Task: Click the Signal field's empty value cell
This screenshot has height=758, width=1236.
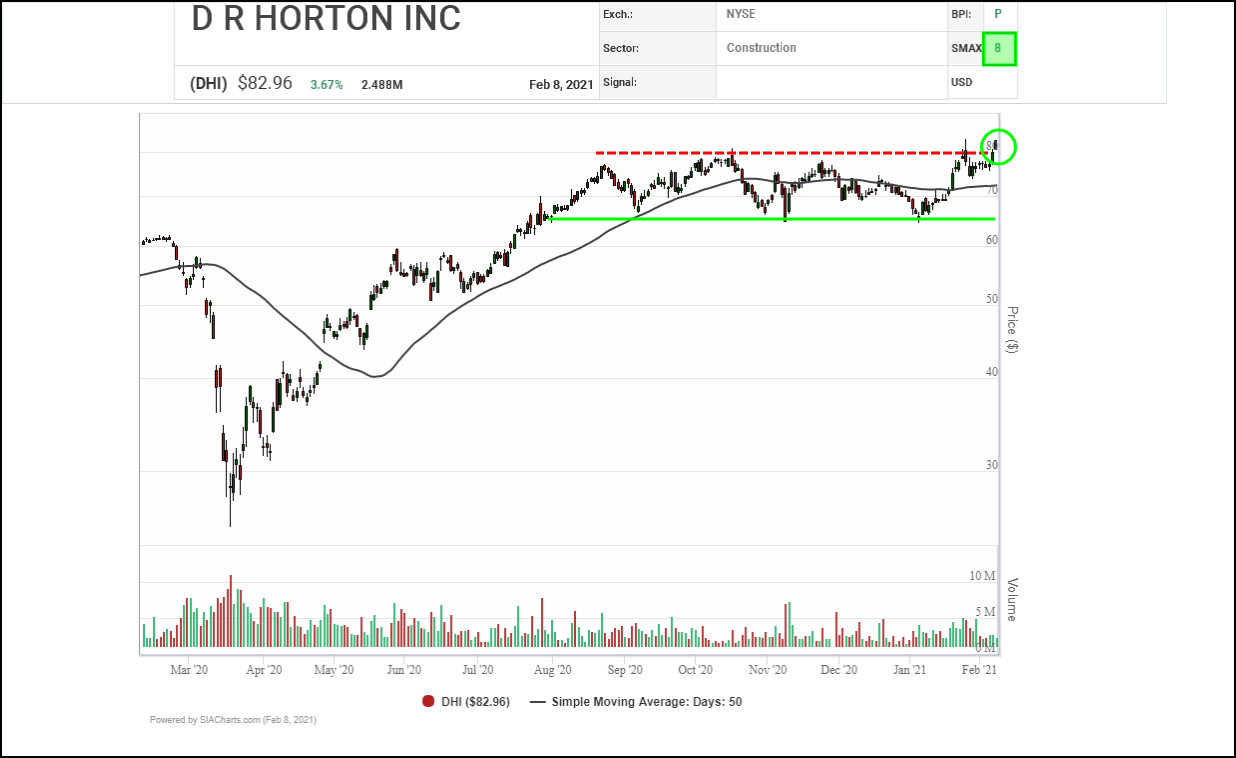Action: point(830,82)
